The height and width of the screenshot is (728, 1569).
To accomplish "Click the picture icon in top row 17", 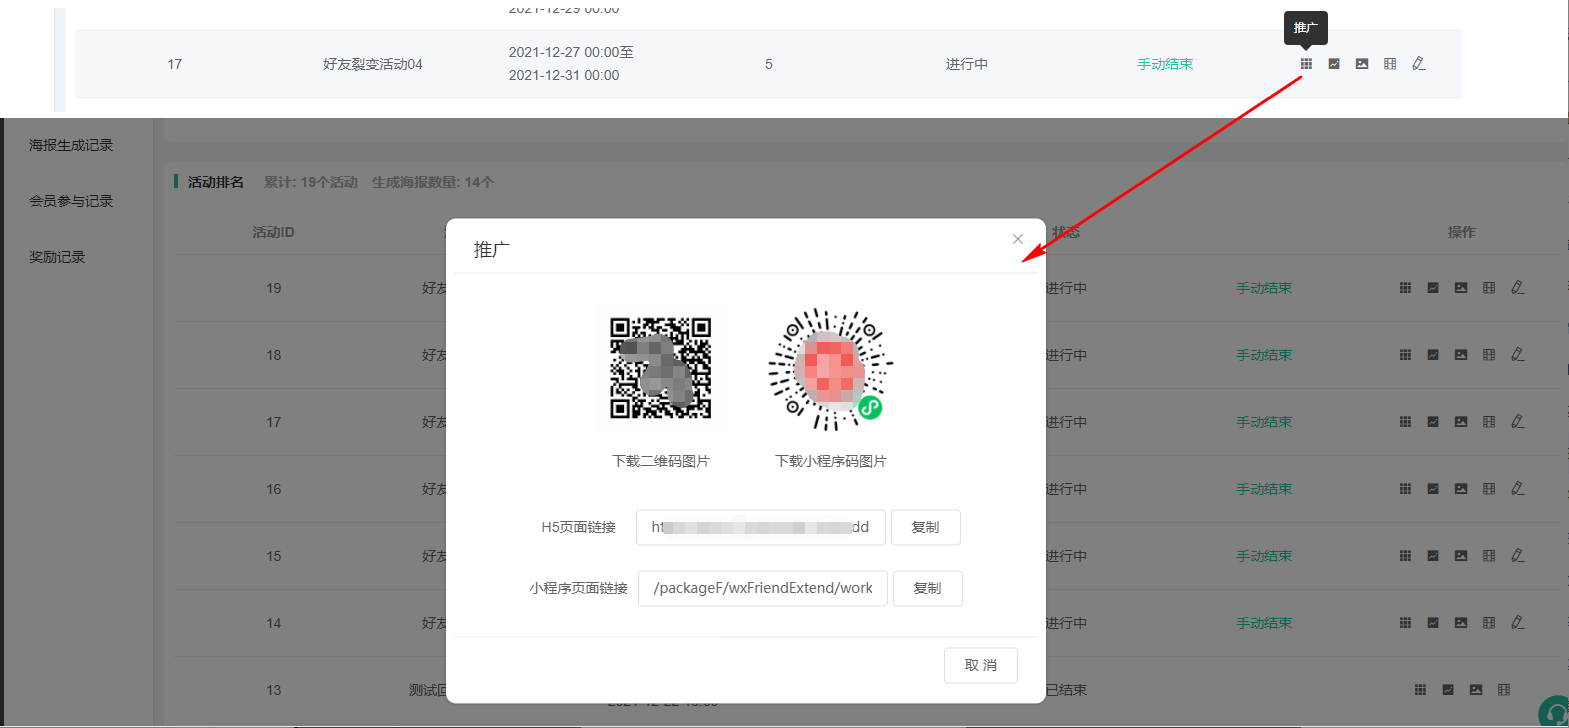I will [1362, 64].
